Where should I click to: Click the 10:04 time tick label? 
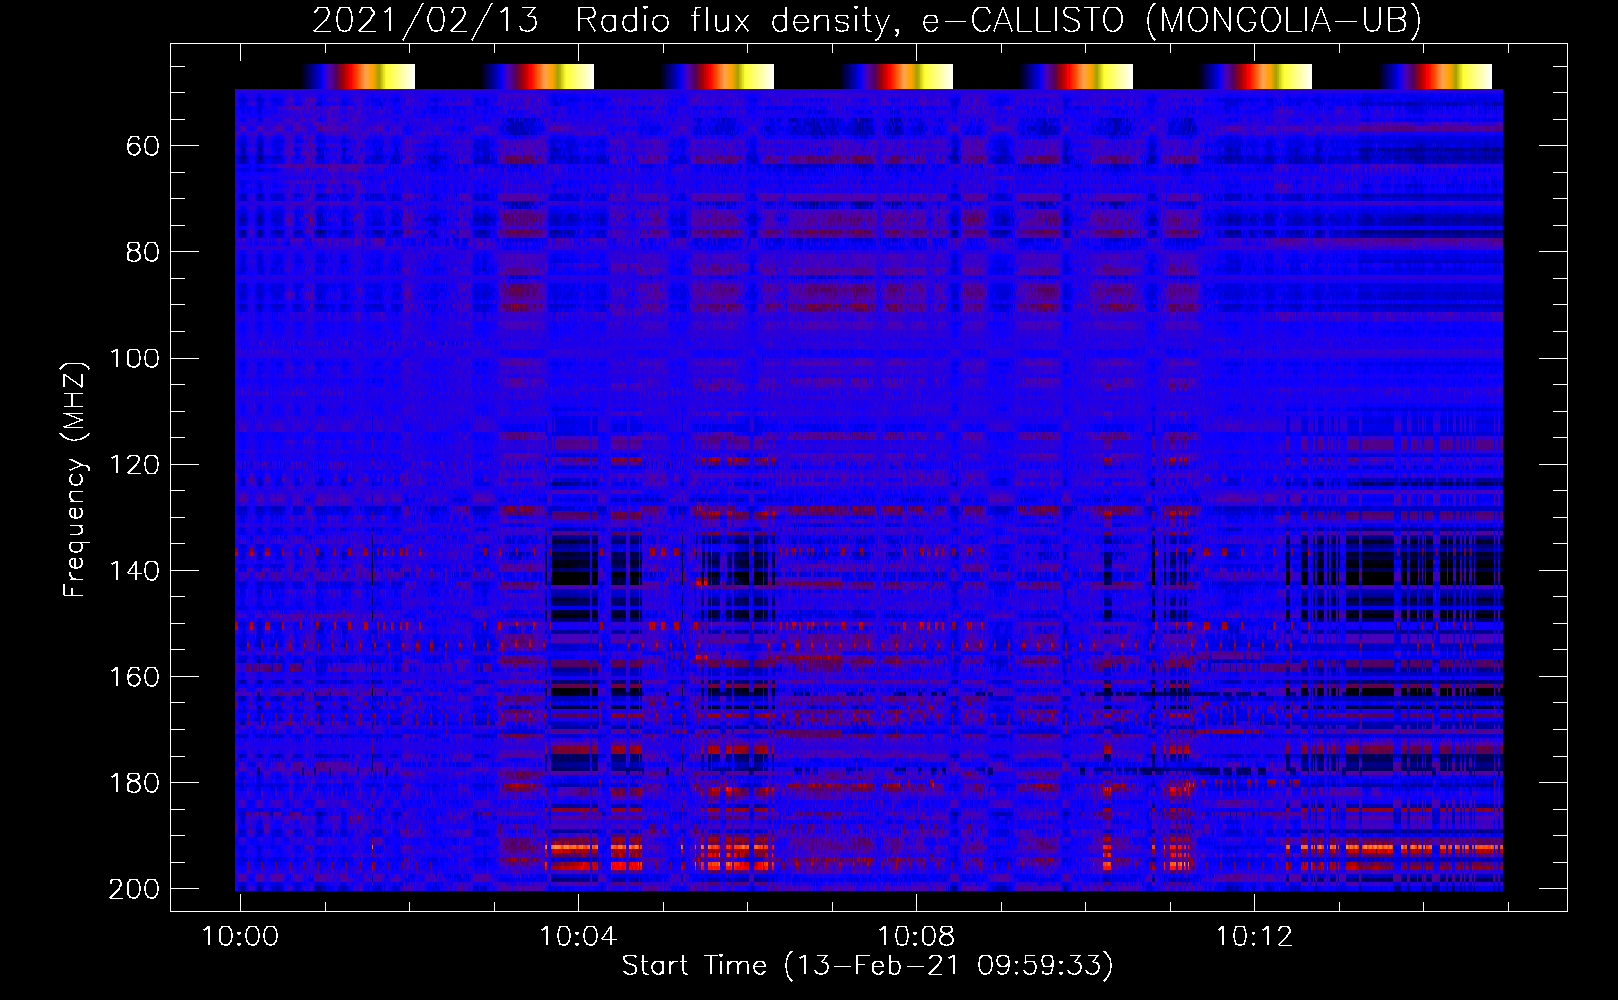pyautogui.click(x=578, y=937)
